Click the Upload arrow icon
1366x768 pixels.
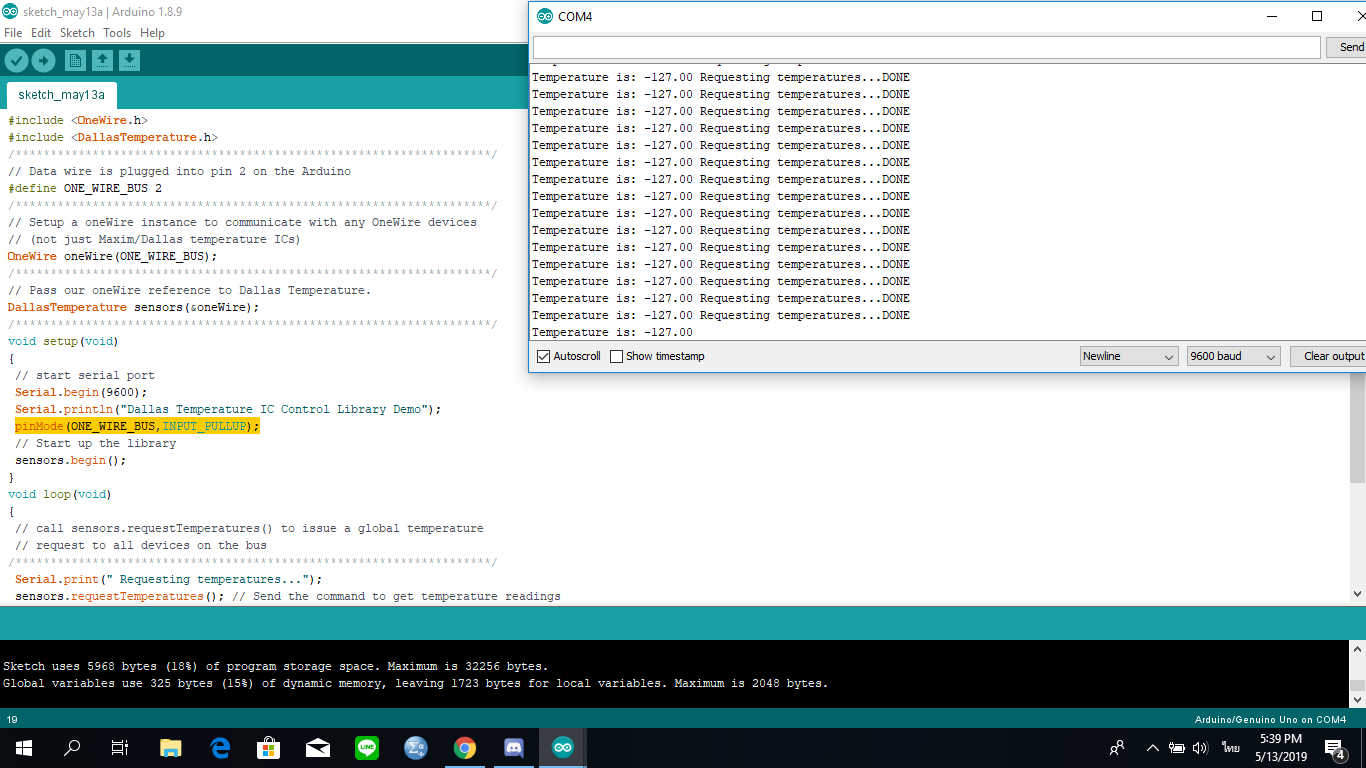[x=43, y=61]
